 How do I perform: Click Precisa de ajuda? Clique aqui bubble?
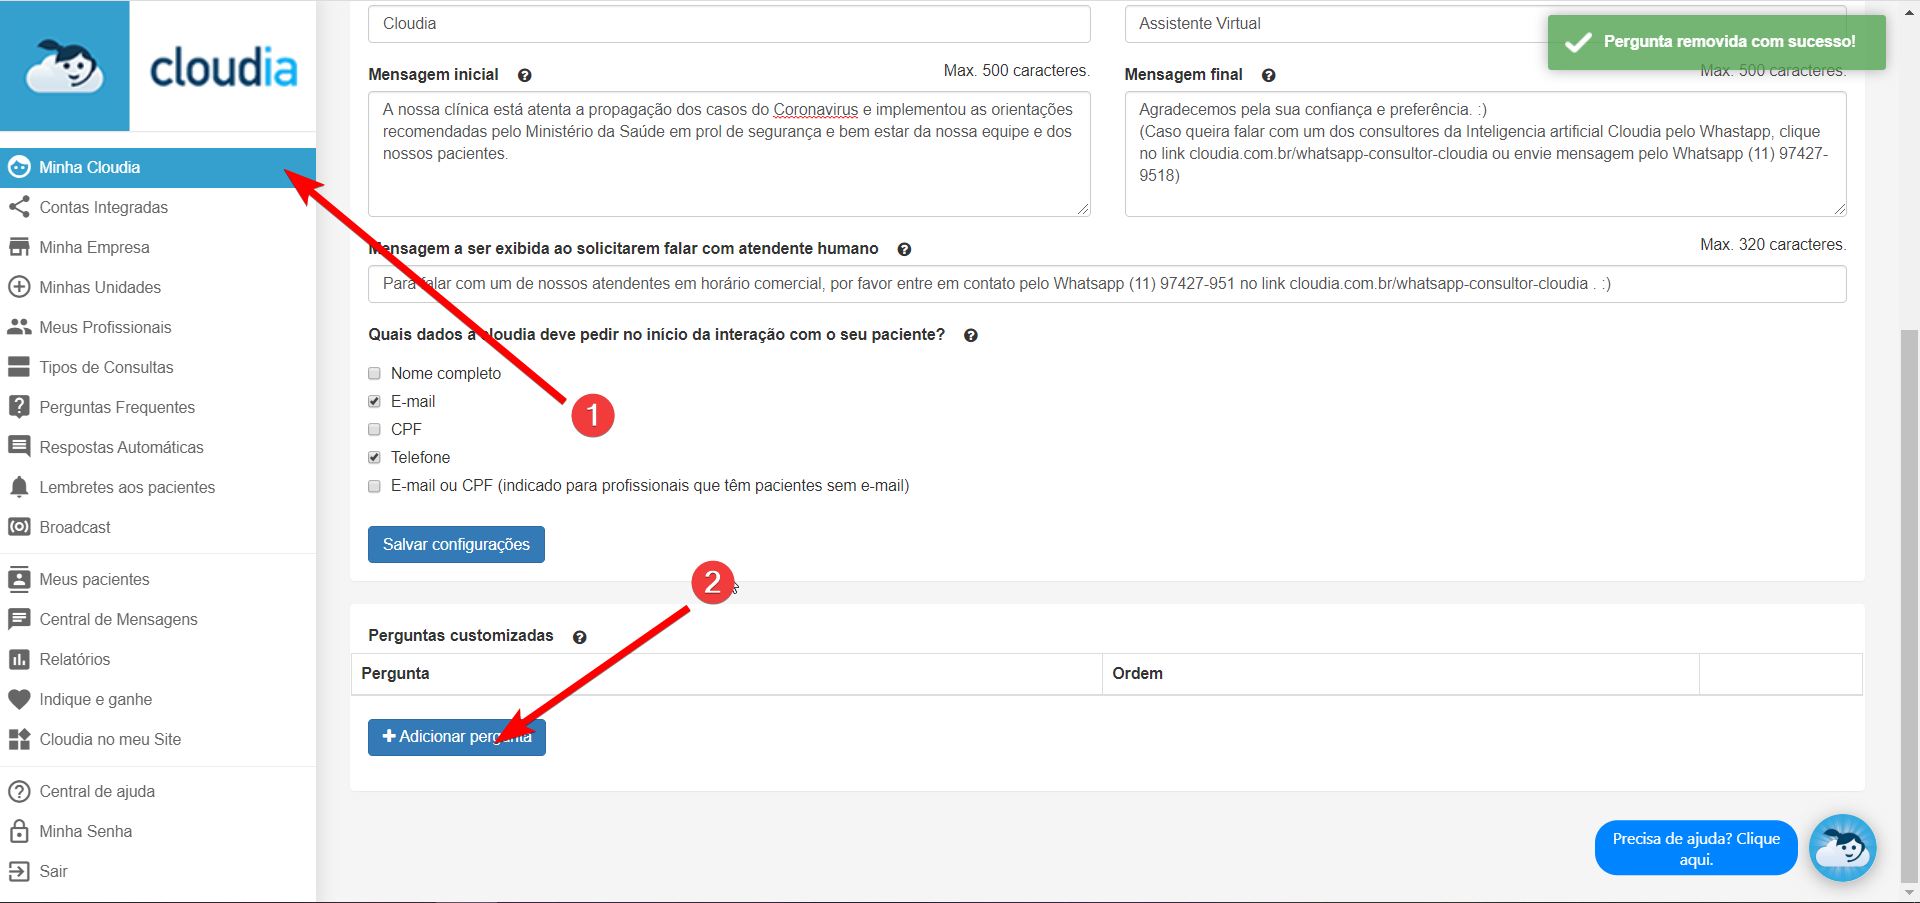[1695, 848]
